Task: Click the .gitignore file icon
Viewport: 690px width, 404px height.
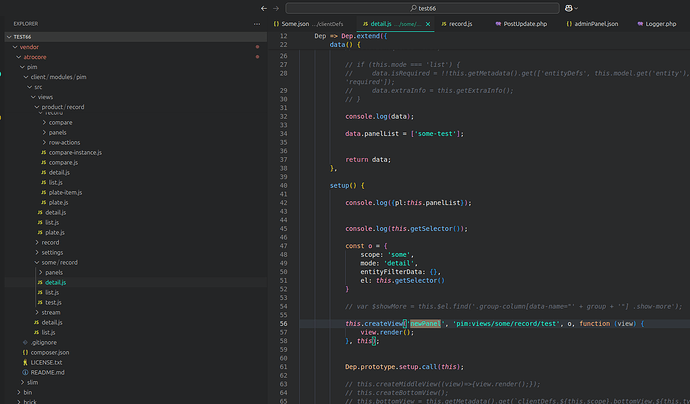Action: click(x=26, y=342)
